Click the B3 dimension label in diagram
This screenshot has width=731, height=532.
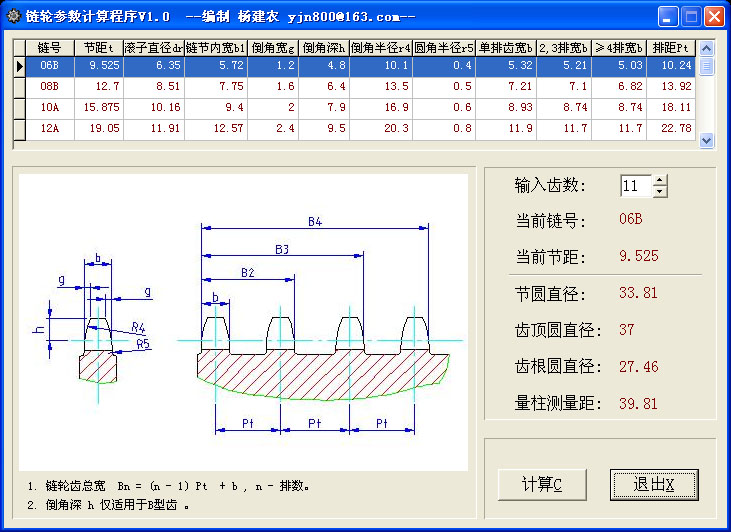282,250
